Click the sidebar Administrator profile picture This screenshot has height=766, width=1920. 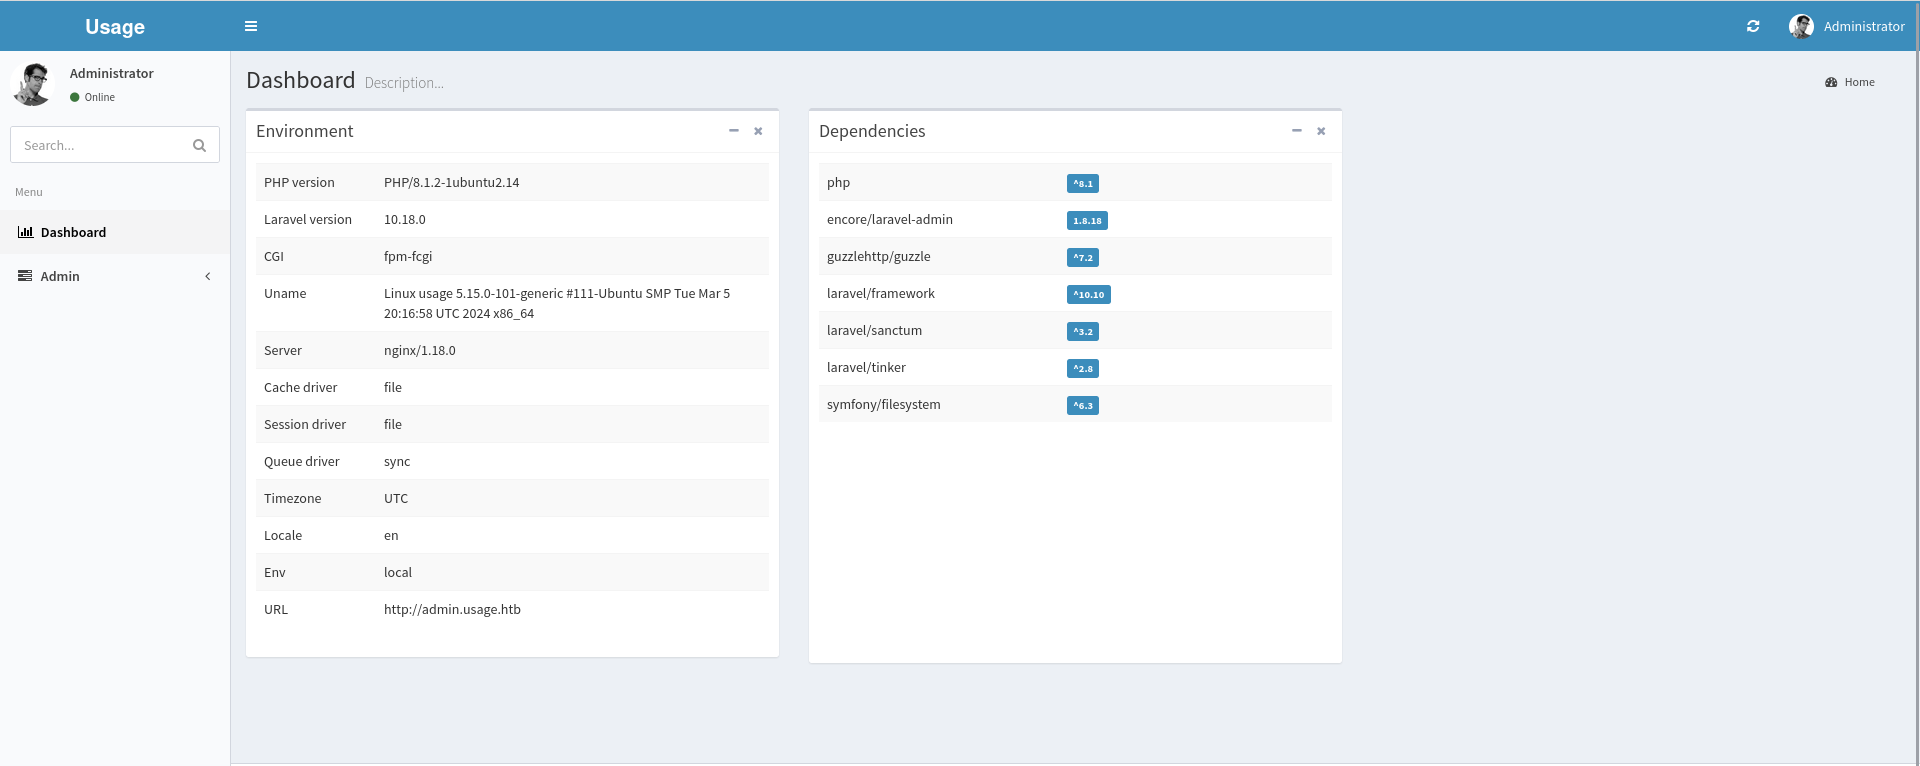coord(33,84)
